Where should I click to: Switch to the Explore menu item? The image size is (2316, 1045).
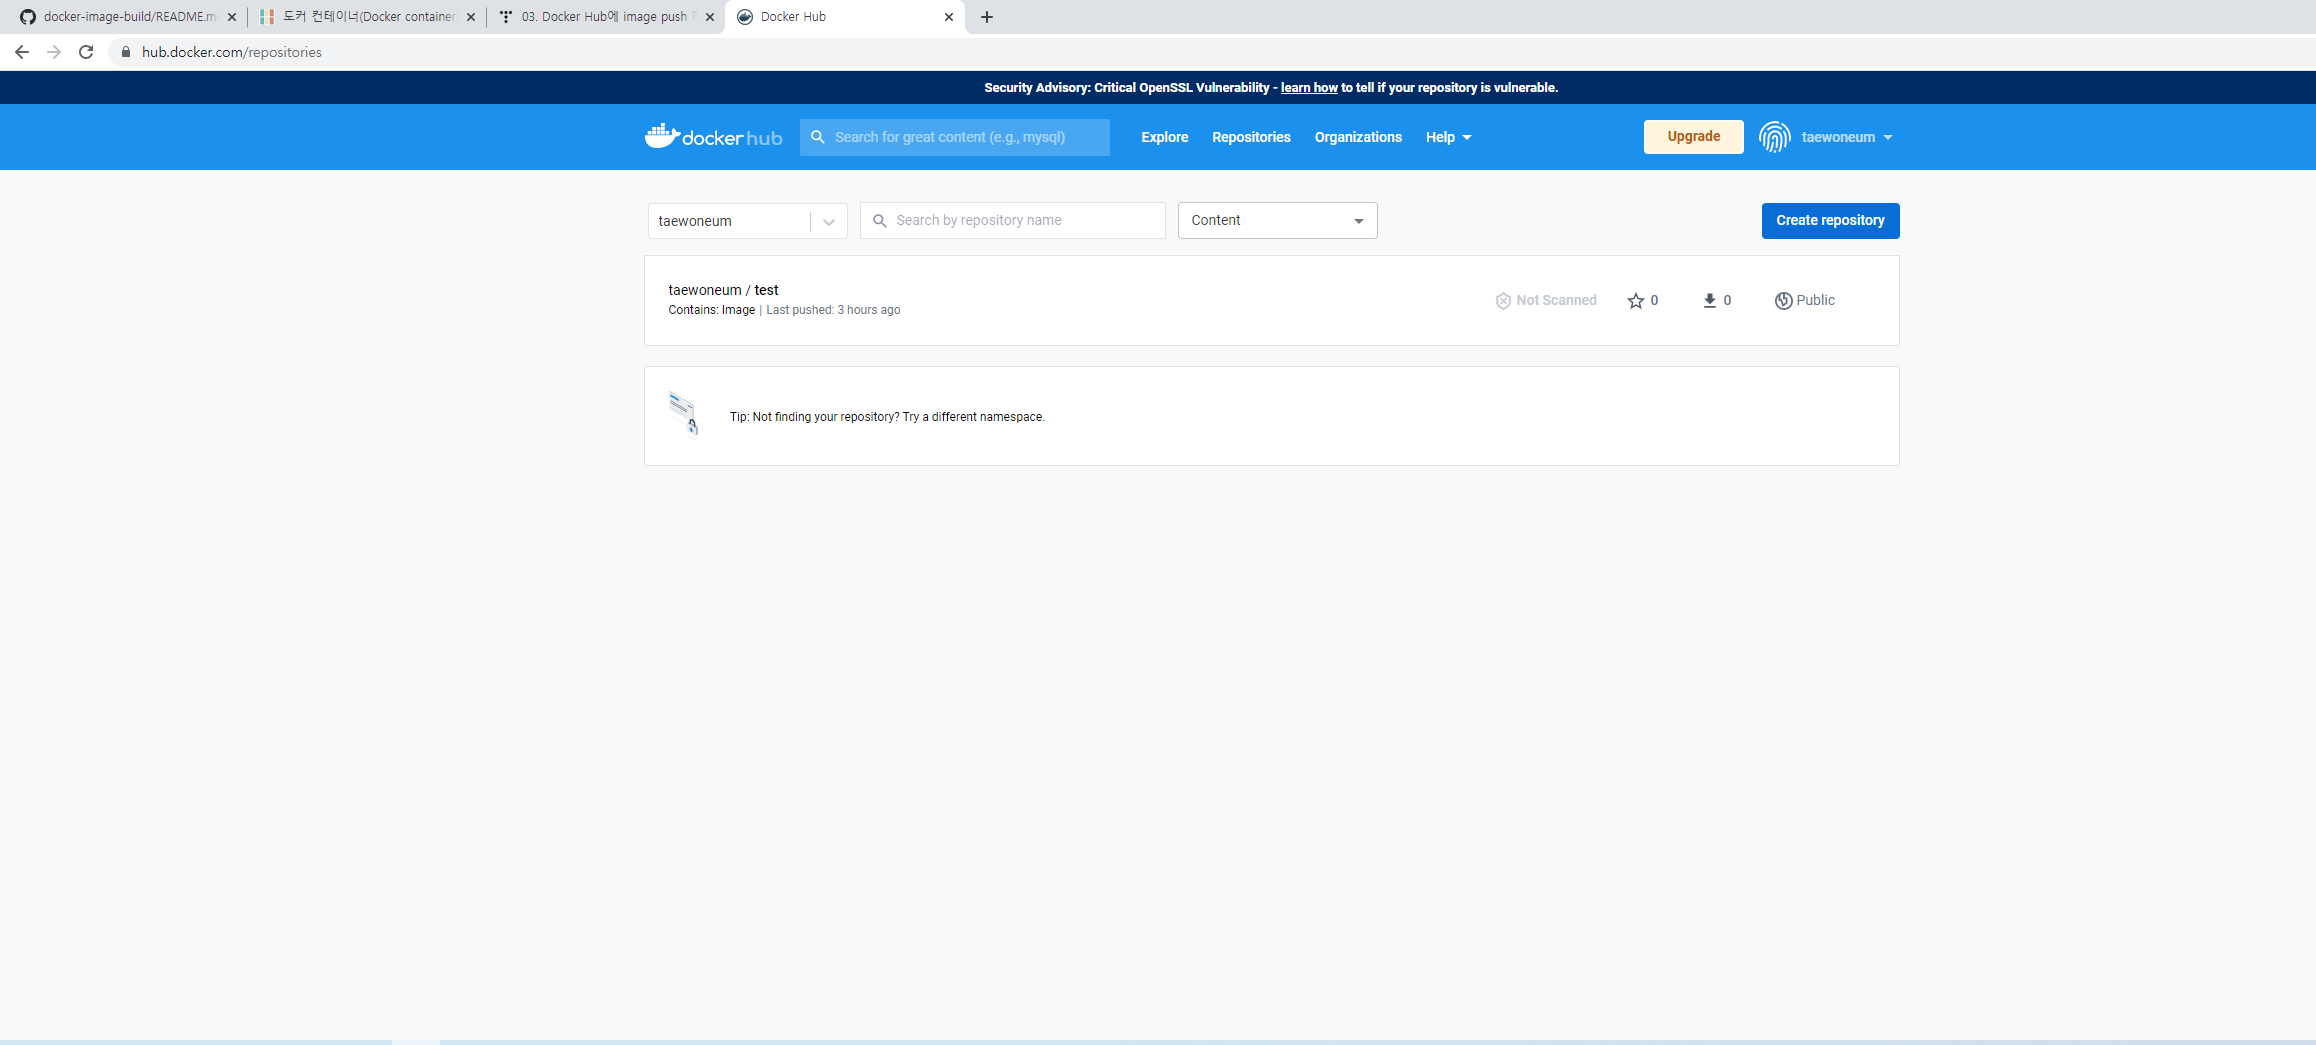click(x=1164, y=137)
